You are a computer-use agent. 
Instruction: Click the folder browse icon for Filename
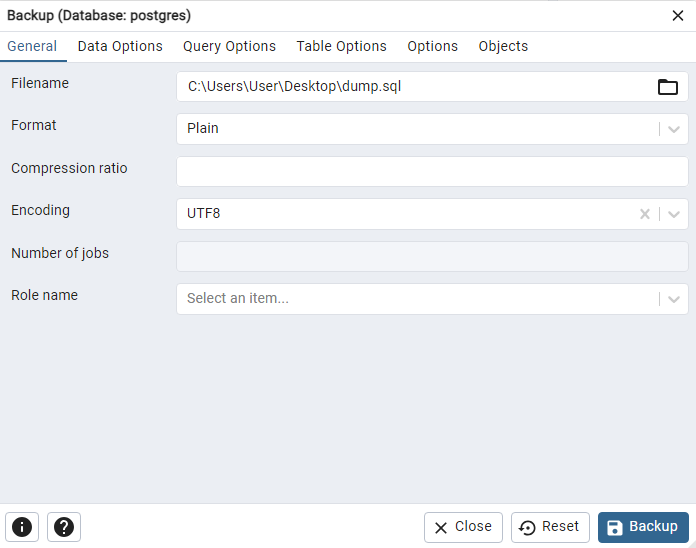[668, 87]
